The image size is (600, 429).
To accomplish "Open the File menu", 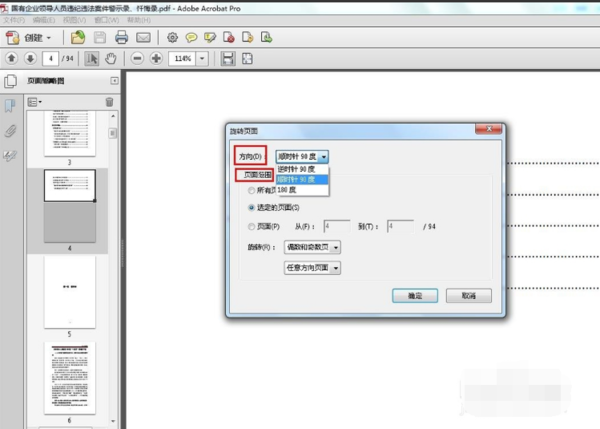I will click(x=14, y=20).
